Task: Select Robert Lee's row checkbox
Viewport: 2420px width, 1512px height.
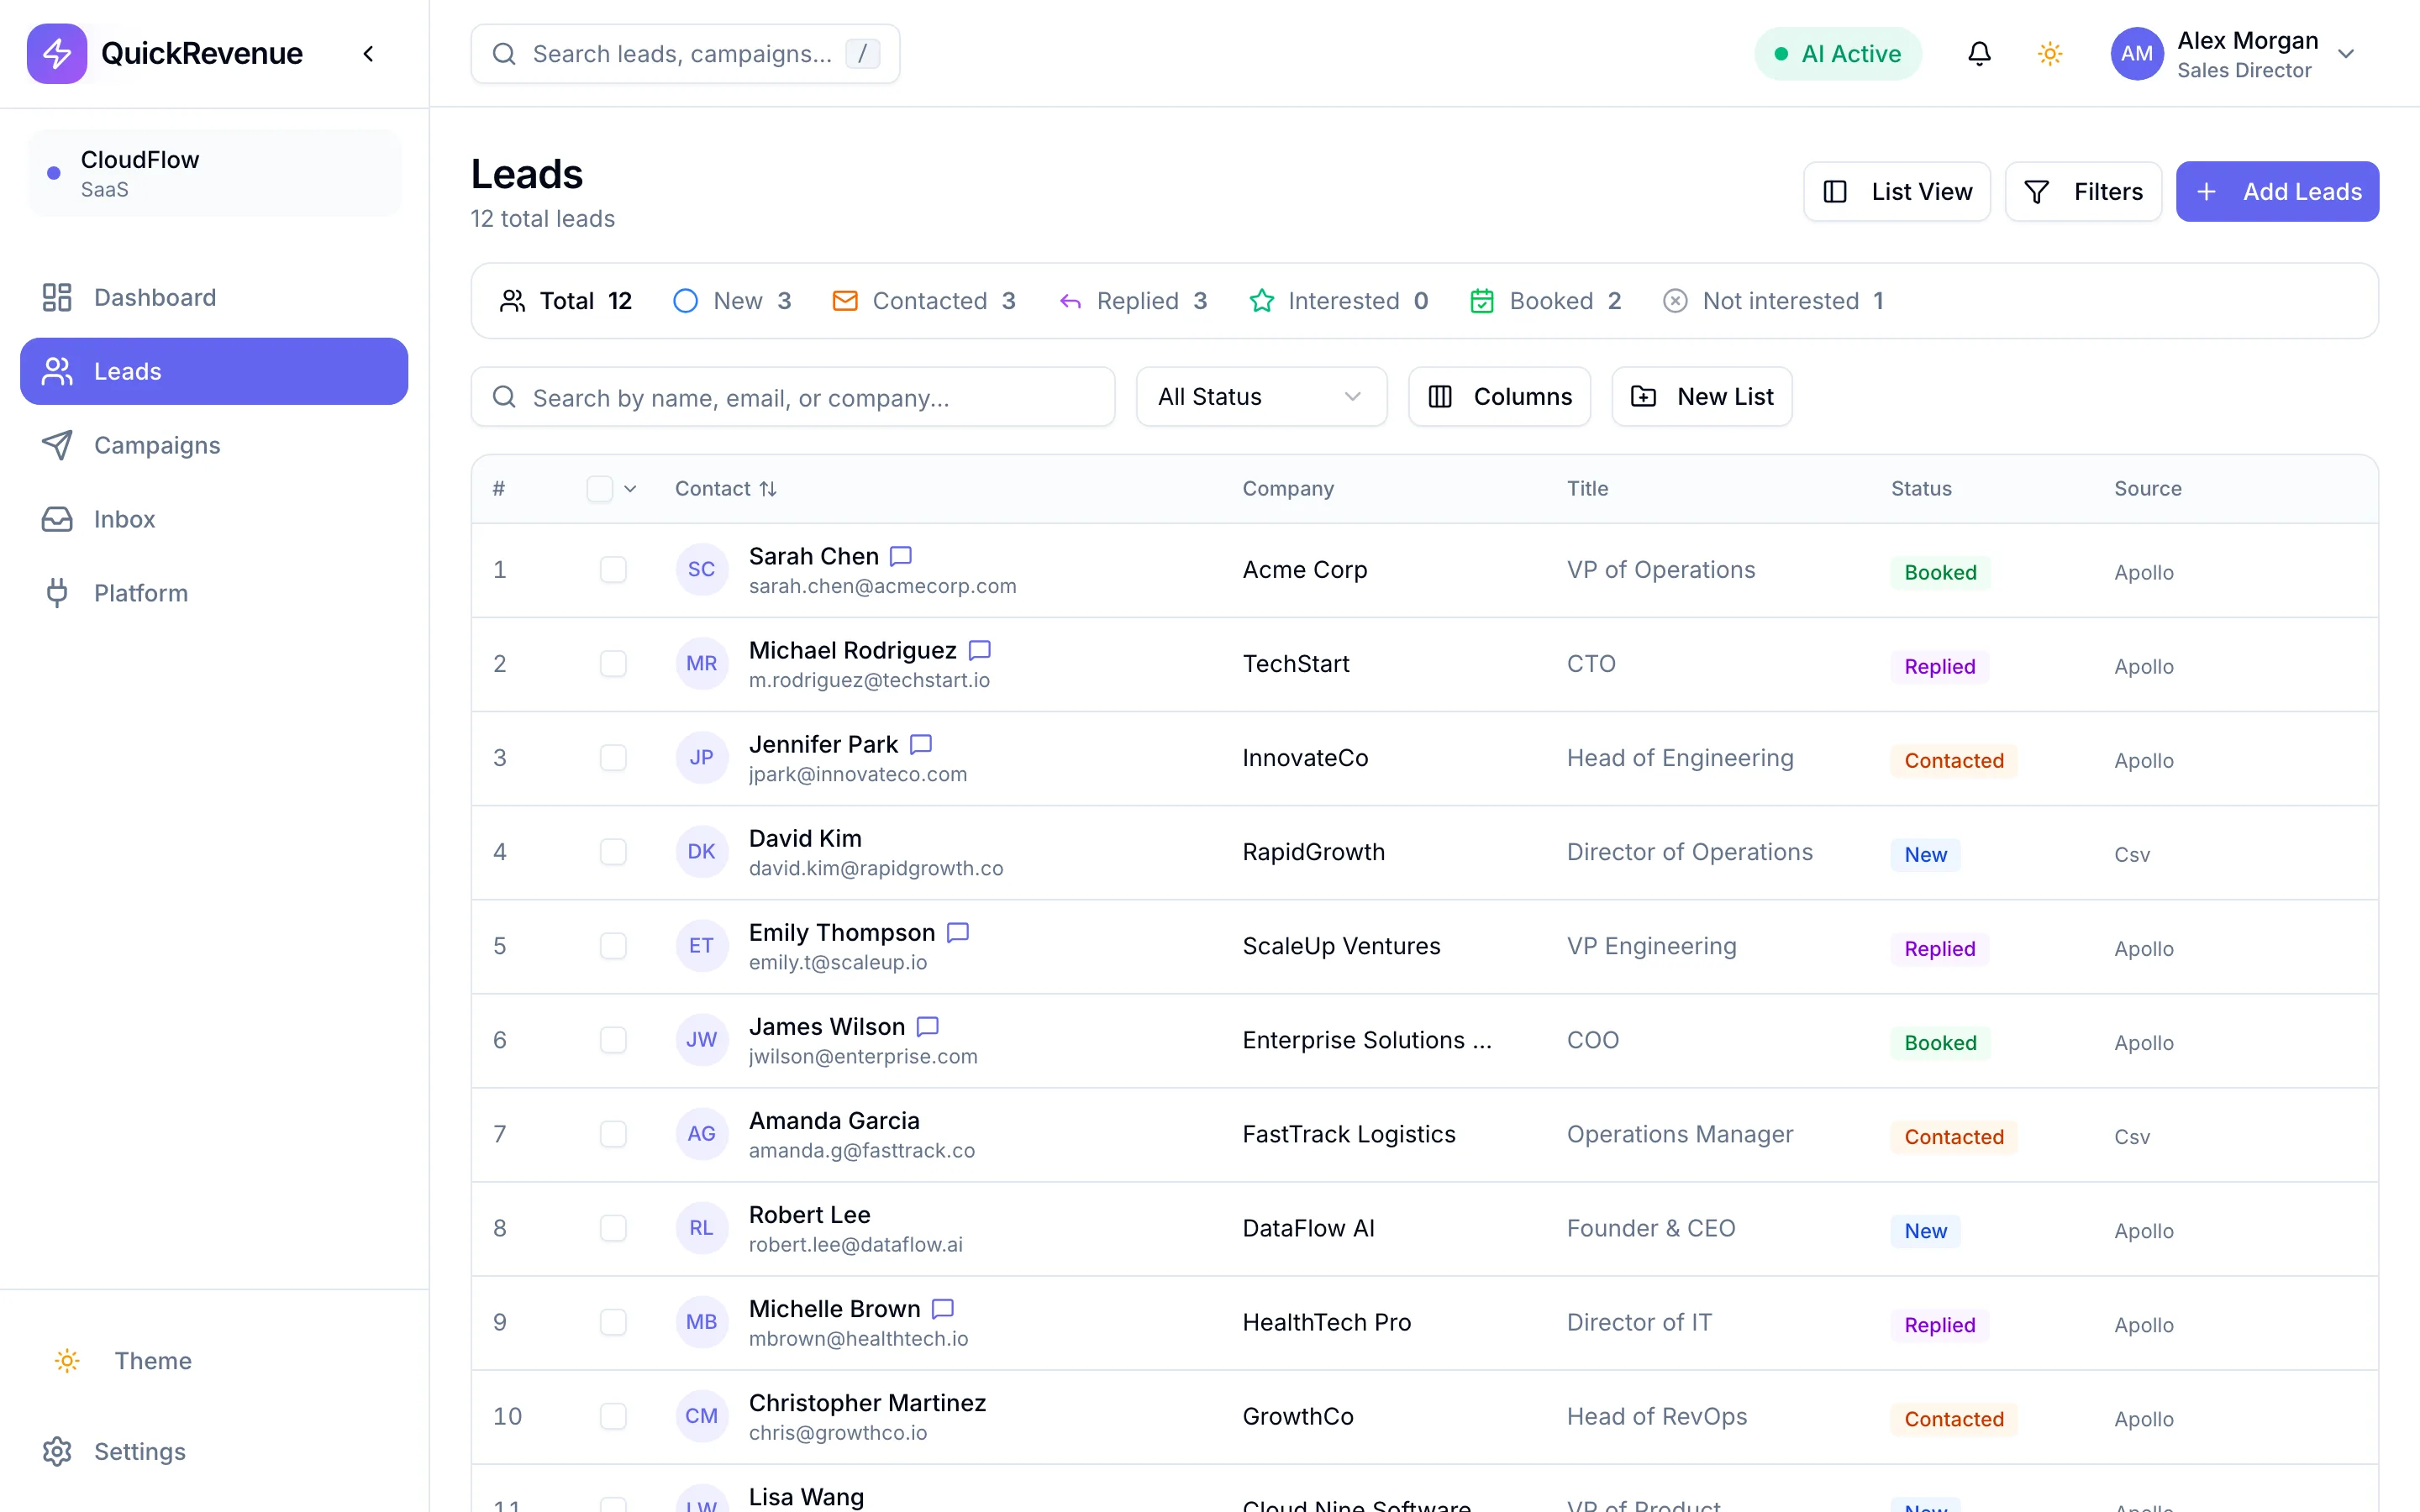Action: click(x=613, y=1228)
